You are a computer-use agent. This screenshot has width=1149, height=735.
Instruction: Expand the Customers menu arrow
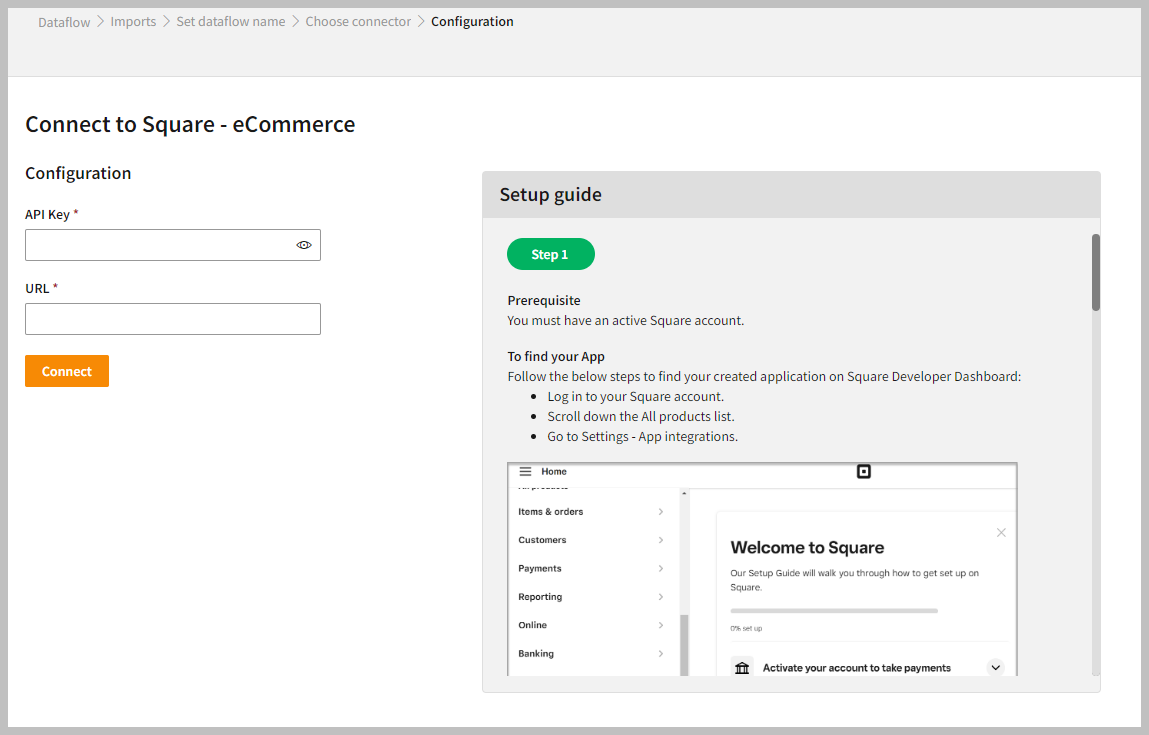point(661,540)
